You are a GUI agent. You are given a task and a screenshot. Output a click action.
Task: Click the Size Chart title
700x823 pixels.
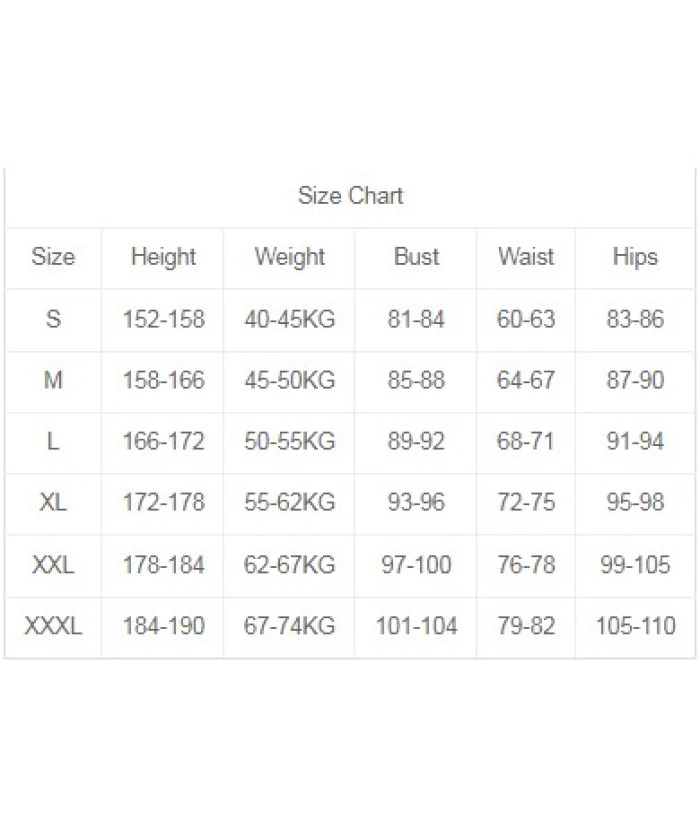click(x=350, y=196)
